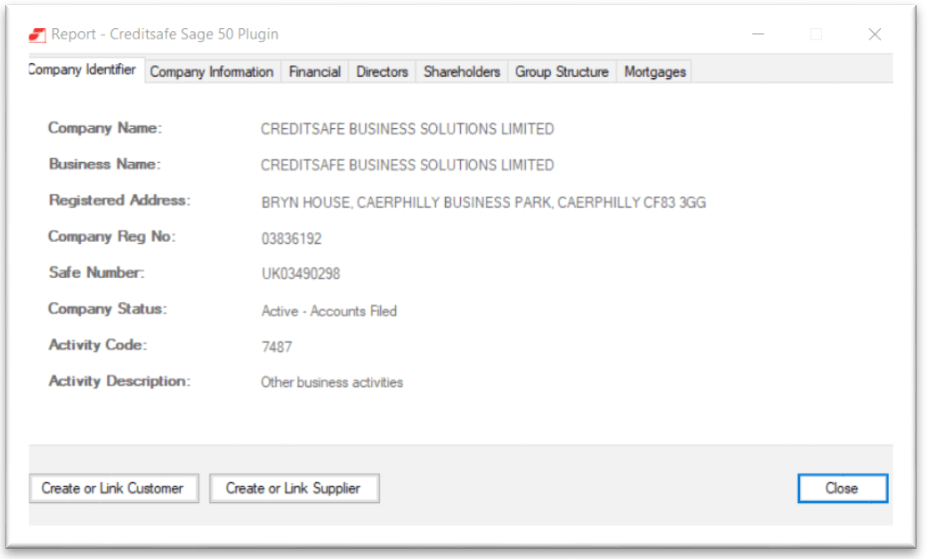
Task: Click the Close button at bottom right
Action: [x=842, y=488]
